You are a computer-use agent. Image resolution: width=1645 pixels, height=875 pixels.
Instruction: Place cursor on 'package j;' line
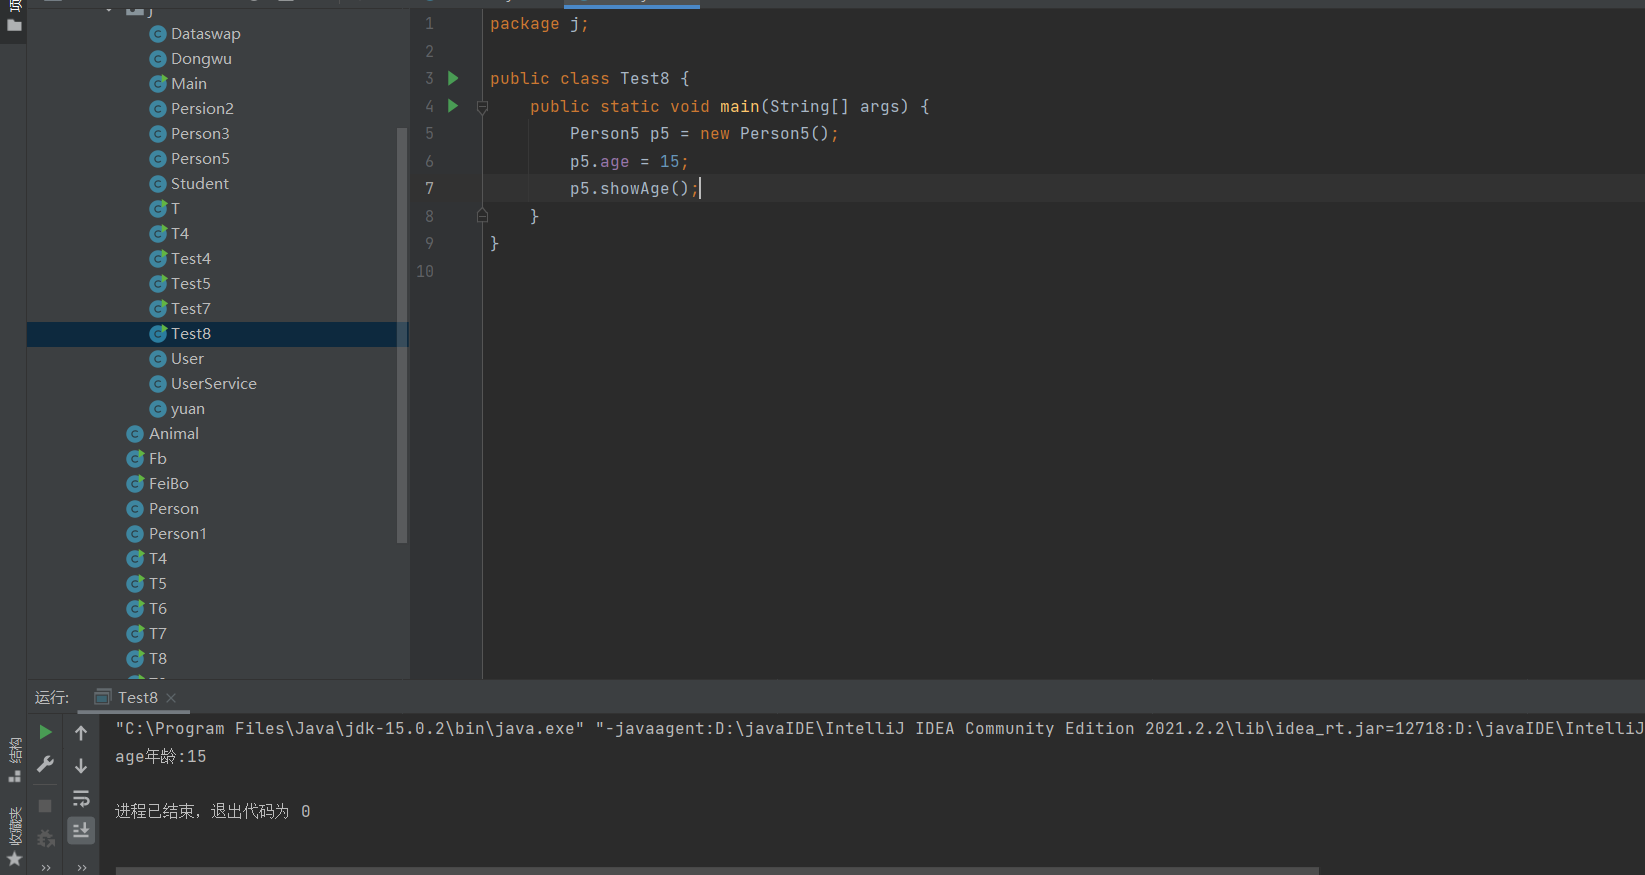pos(539,24)
